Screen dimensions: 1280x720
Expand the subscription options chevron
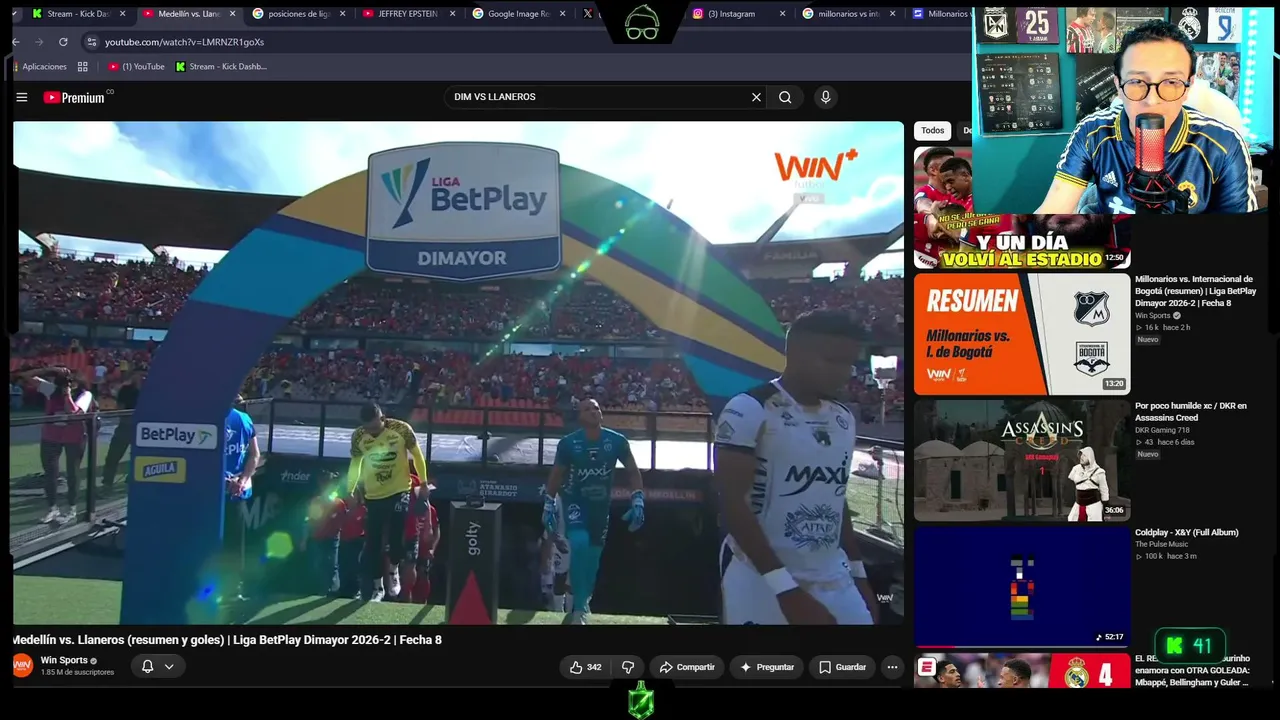169,666
